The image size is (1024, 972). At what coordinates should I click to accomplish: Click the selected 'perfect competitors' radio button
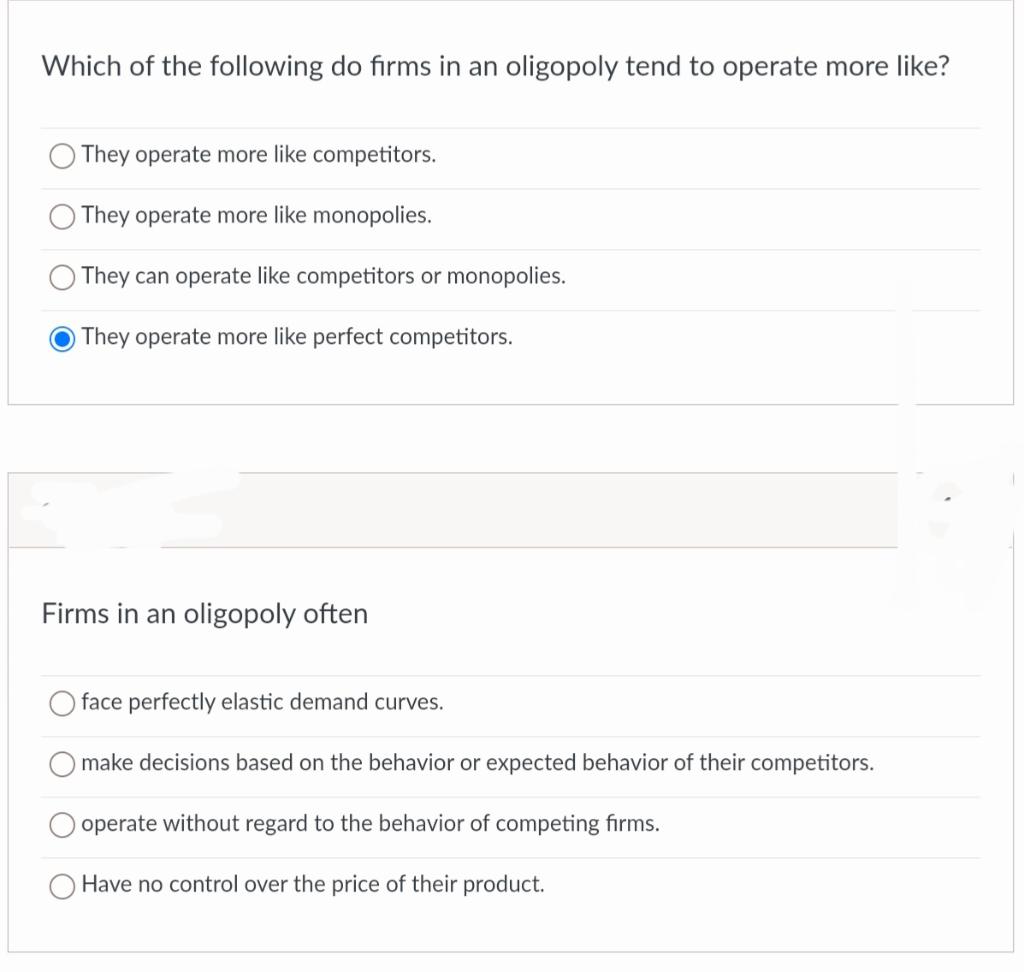pyautogui.click(x=62, y=338)
